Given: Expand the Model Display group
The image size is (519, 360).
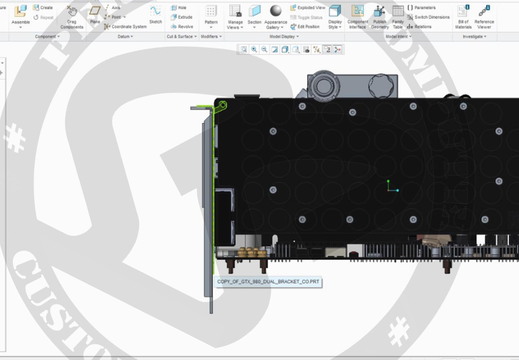Looking at the screenshot, I should coord(284,36).
